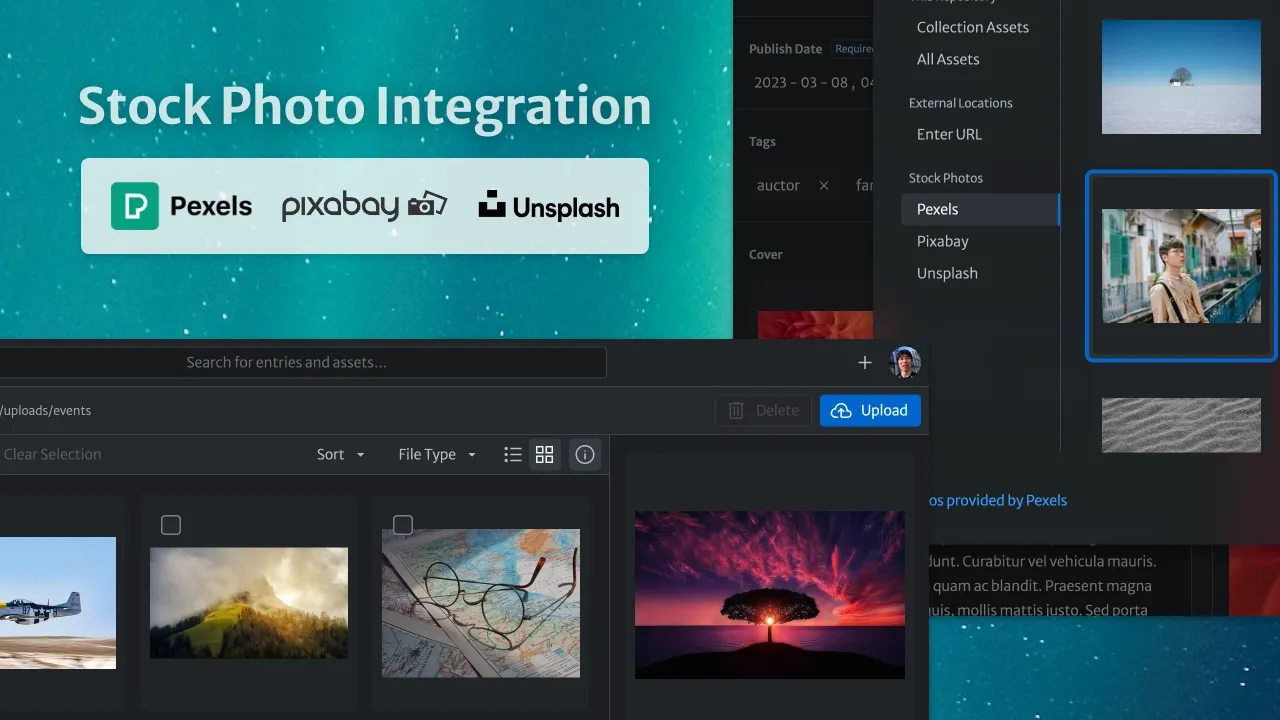
Task: Click the Pixabay logo in the banner
Action: tap(364, 207)
